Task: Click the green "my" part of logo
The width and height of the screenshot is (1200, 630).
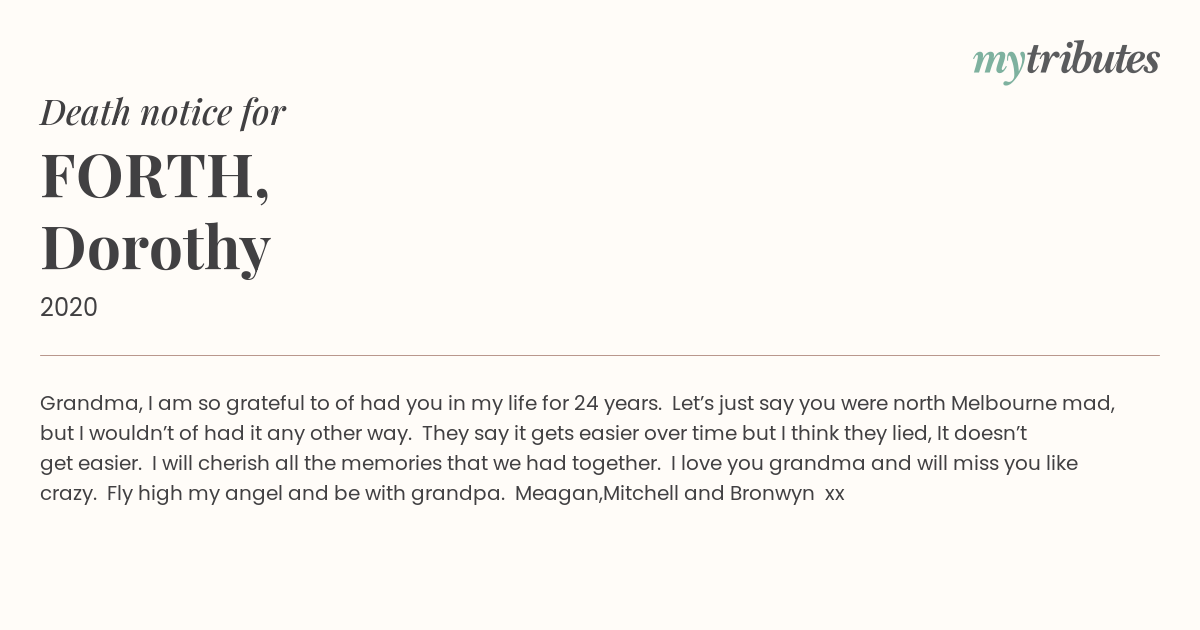Action: (999, 64)
